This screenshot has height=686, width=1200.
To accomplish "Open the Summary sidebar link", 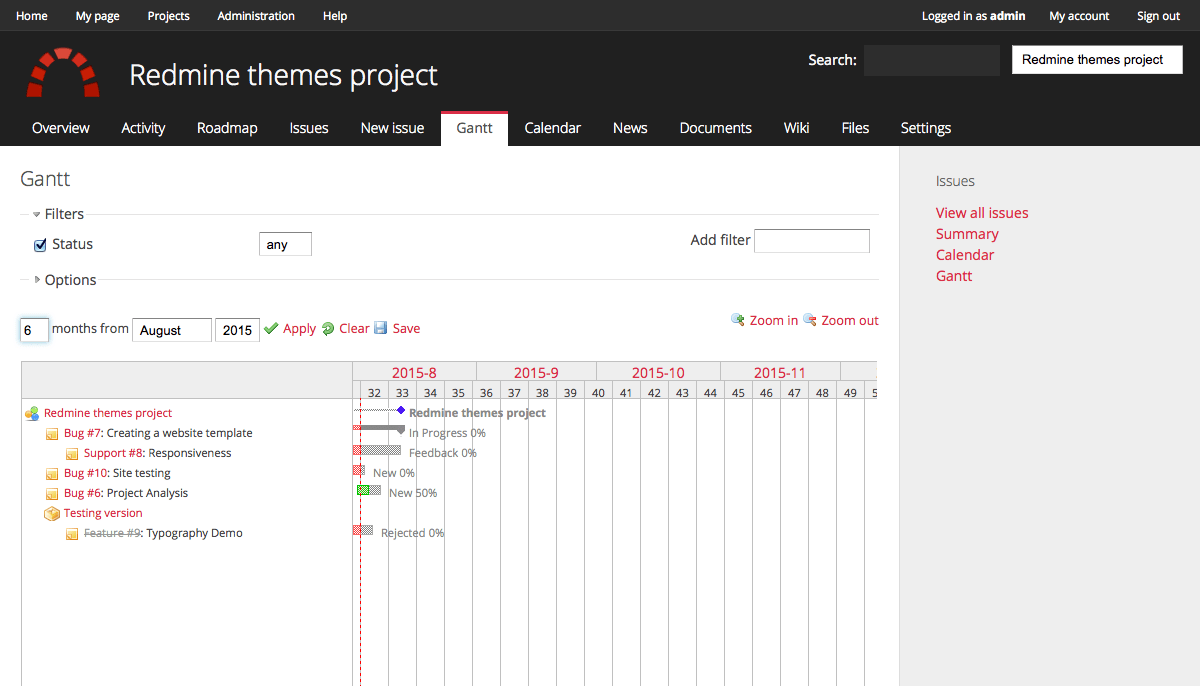I will point(967,234).
